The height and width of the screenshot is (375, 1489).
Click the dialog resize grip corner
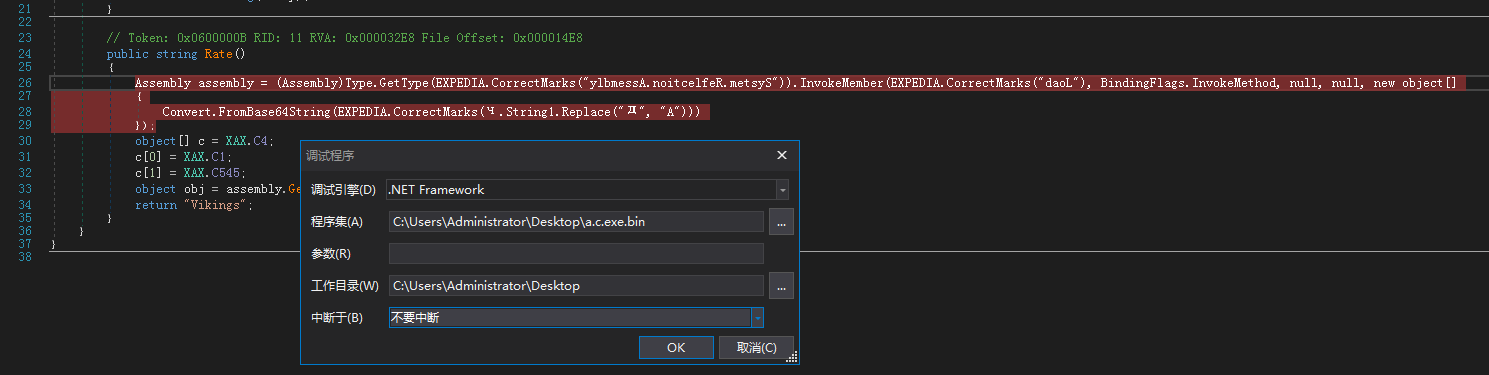tap(791, 358)
